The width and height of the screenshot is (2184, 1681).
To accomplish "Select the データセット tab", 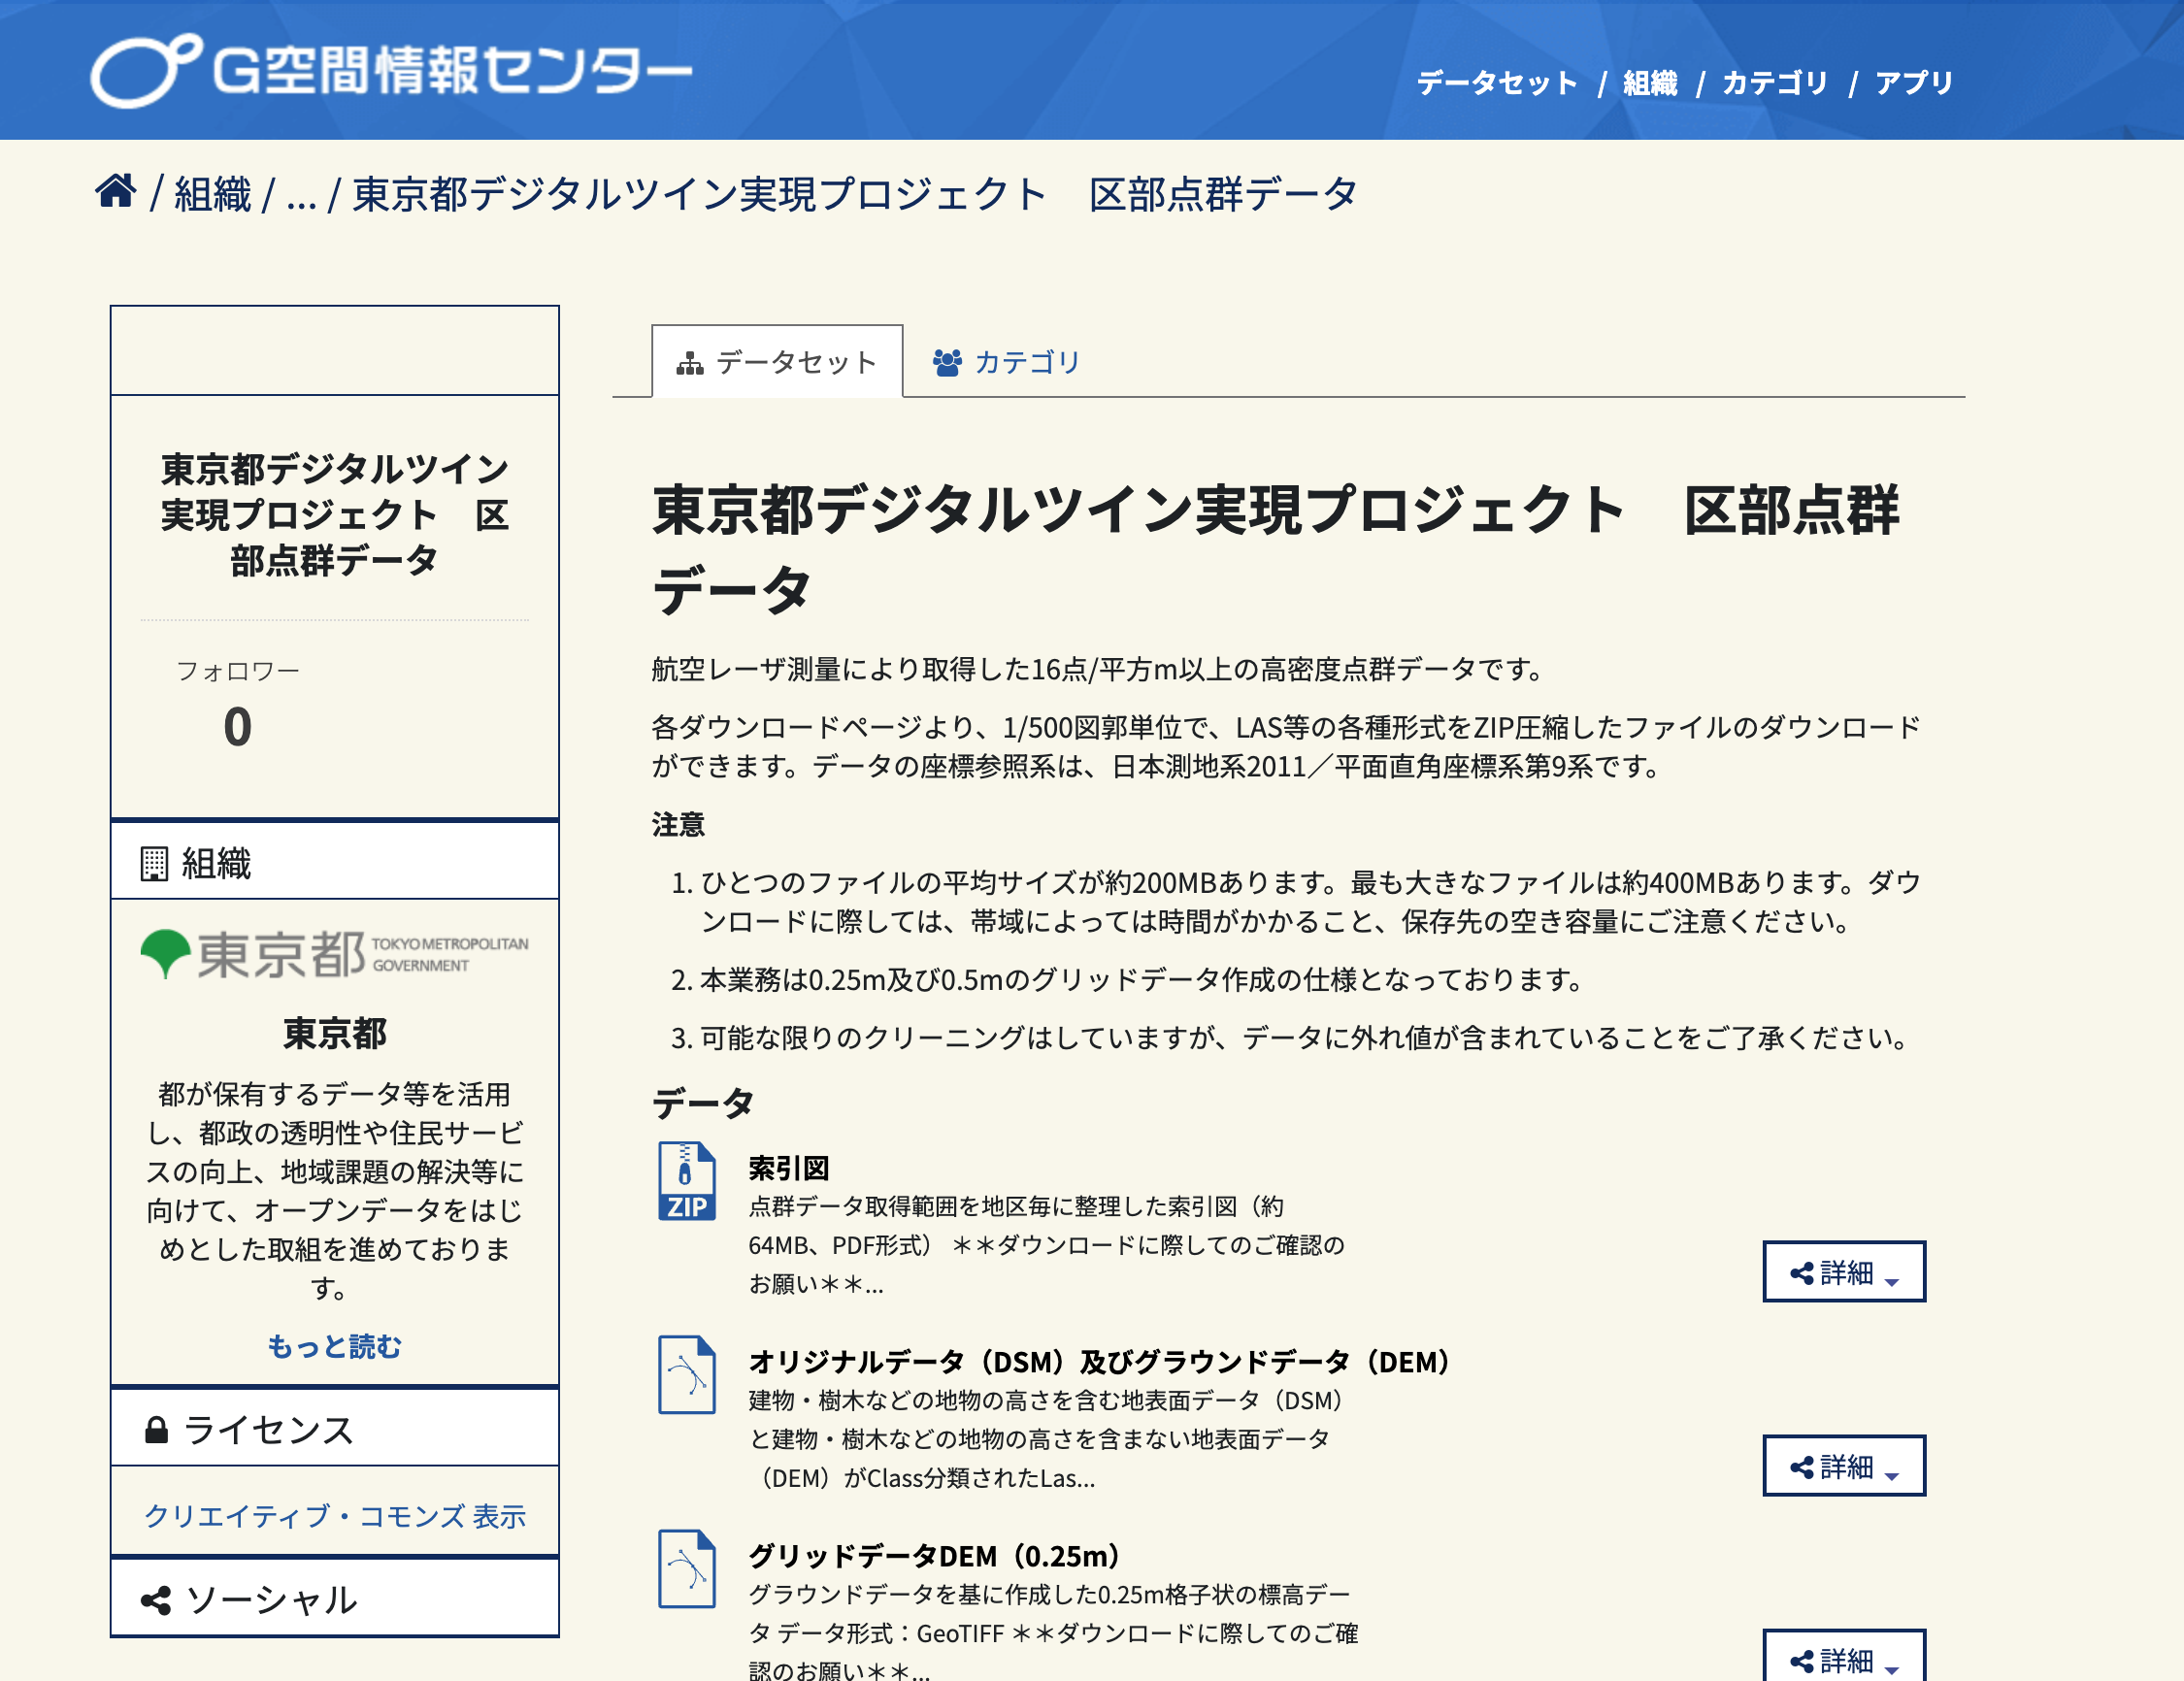I will pyautogui.click(x=777, y=362).
